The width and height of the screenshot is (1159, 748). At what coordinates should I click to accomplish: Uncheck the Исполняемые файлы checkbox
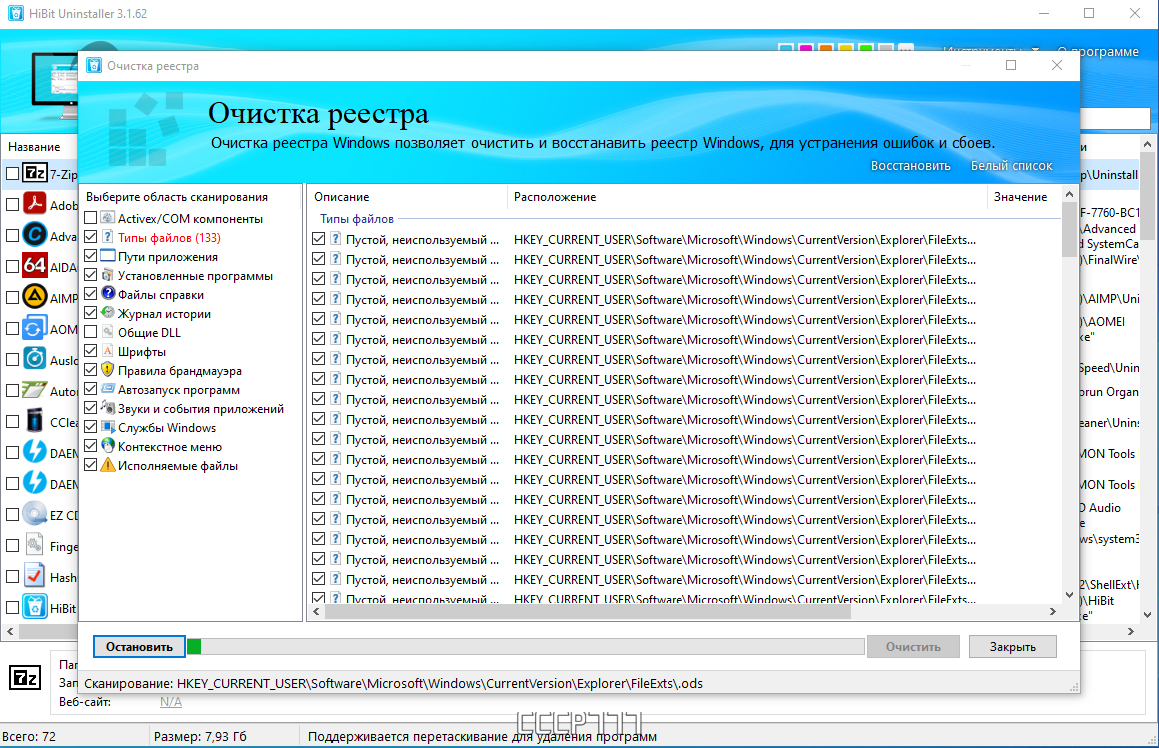pos(91,465)
